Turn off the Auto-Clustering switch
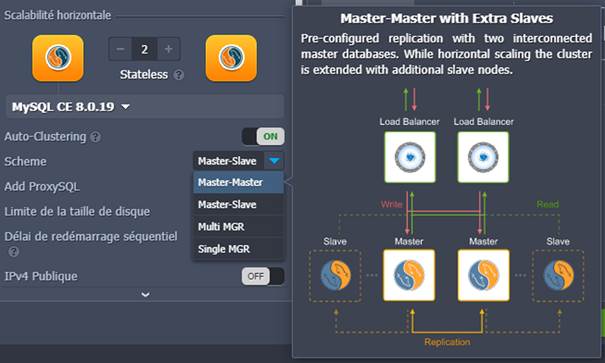Image resolution: width=605 pixels, height=363 pixels. tap(263, 137)
